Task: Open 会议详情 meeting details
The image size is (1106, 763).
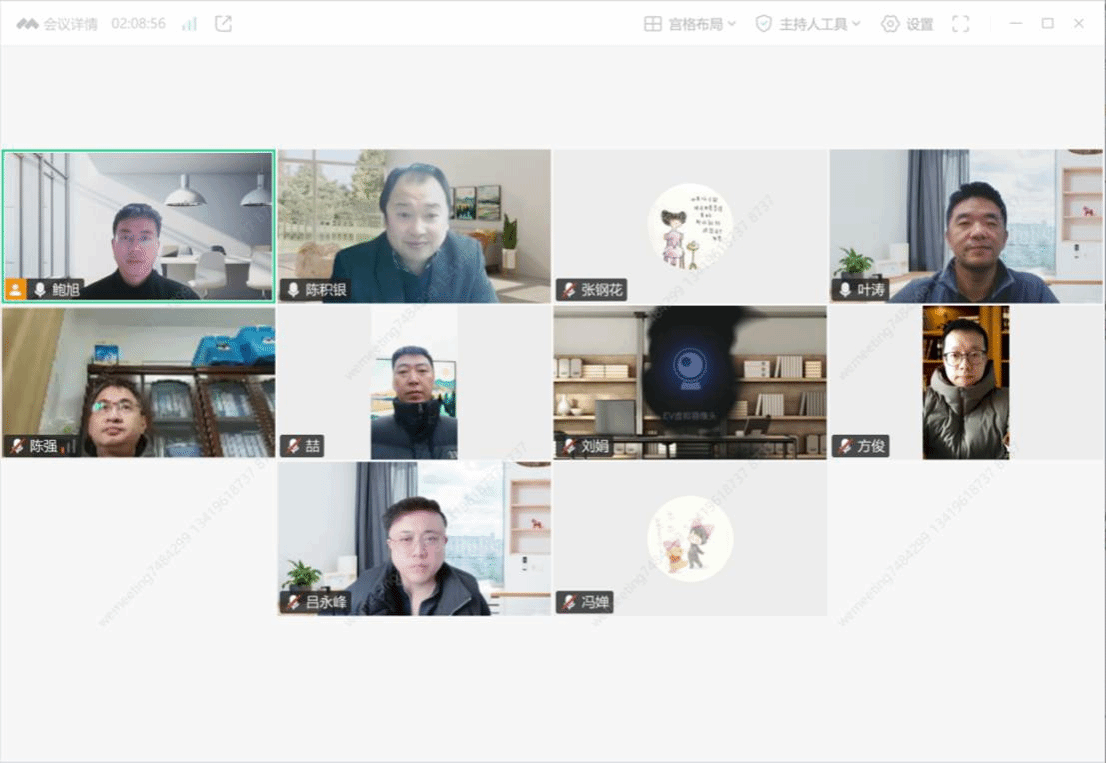Action: click(58, 24)
